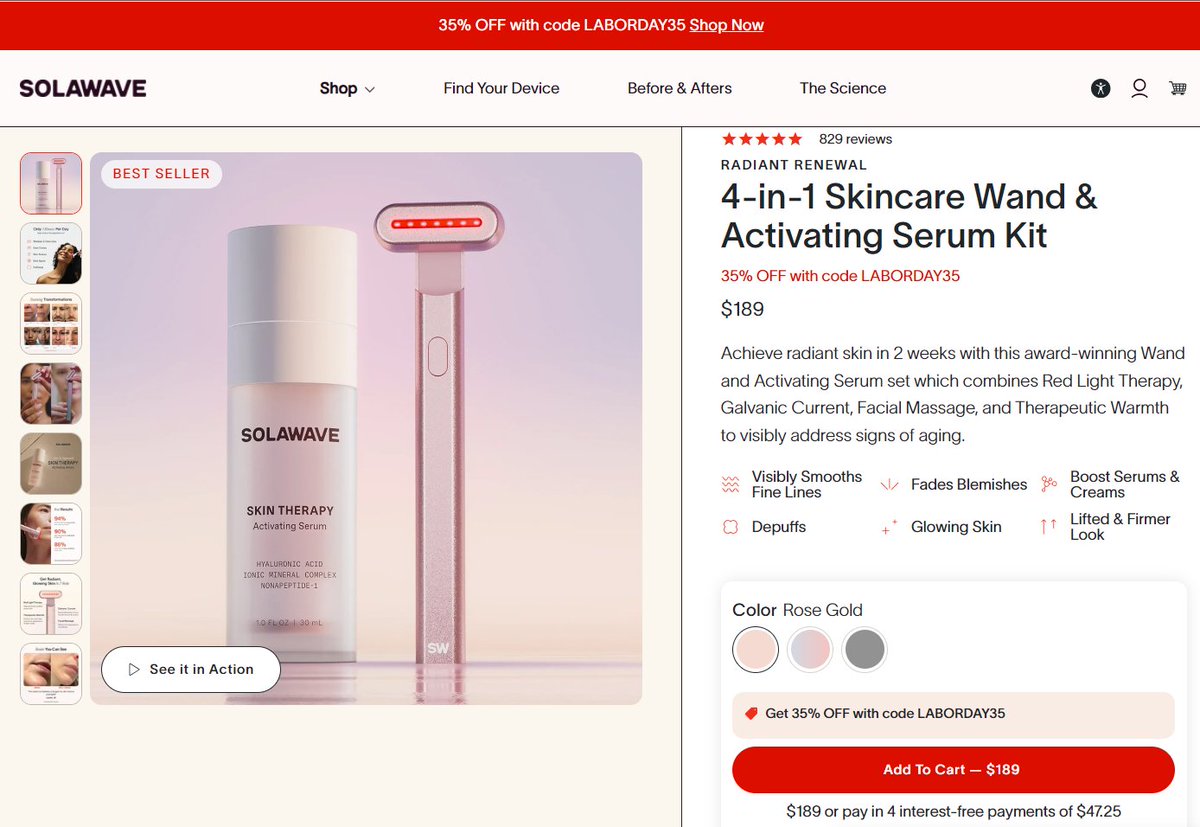Open the shopping cart icon

[1178, 88]
